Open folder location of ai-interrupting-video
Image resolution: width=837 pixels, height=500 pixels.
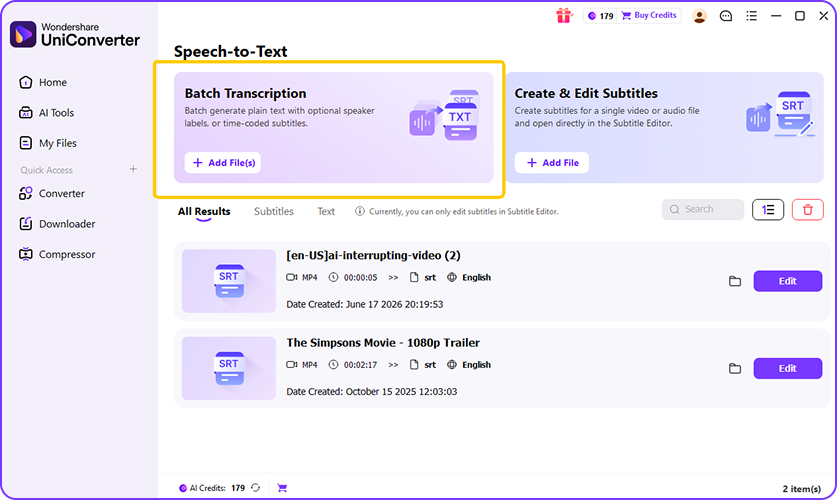735,281
